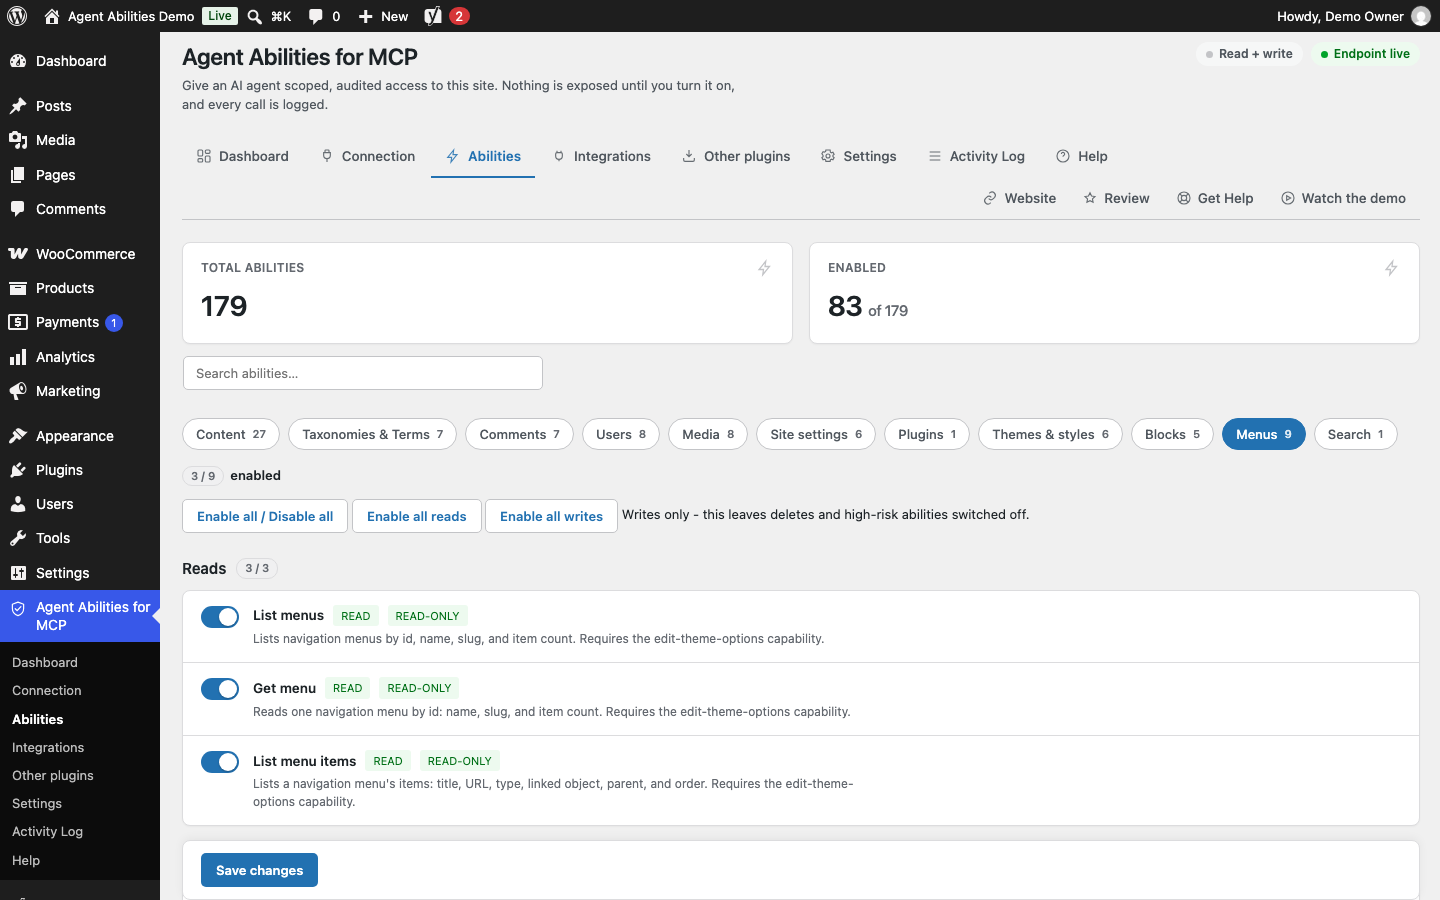
Task: Open Yoast notifications icon with 2 badge
Action: pyautogui.click(x=446, y=16)
